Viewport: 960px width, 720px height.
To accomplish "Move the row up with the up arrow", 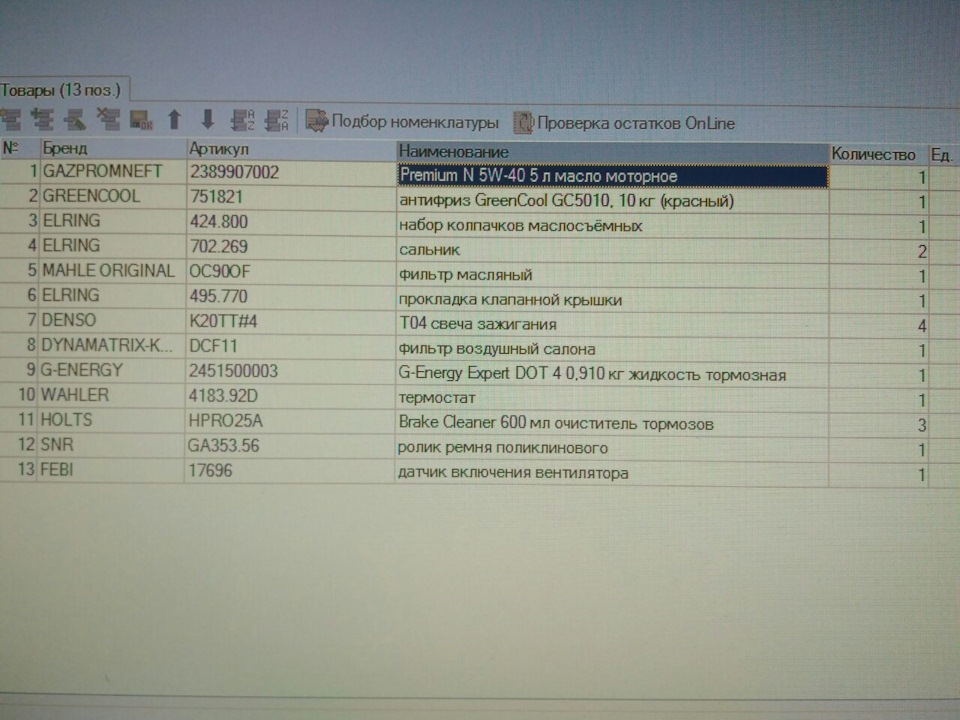I will tap(174, 119).
